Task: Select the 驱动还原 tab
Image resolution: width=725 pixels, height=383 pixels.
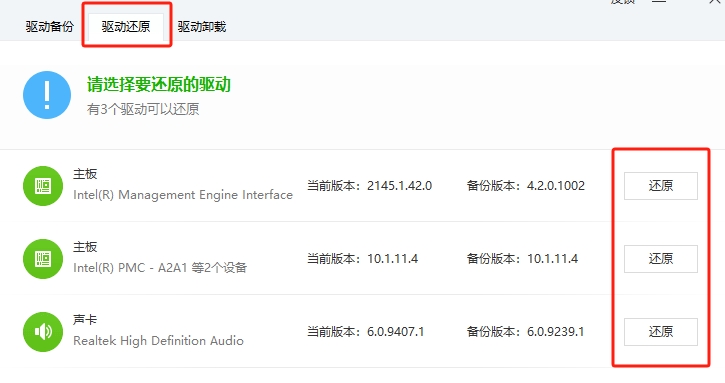Action: pyautogui.click(x=126, y=27)
